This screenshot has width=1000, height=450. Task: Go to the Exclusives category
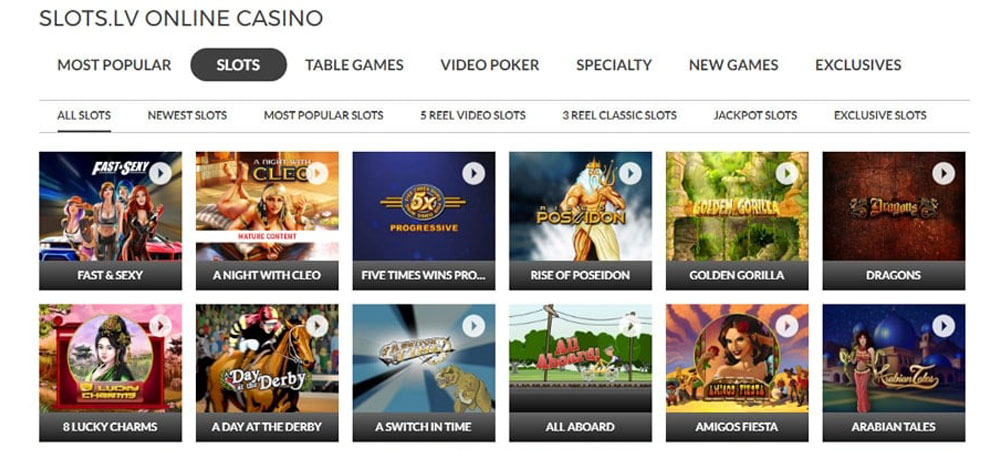click(x=858, y=65)
